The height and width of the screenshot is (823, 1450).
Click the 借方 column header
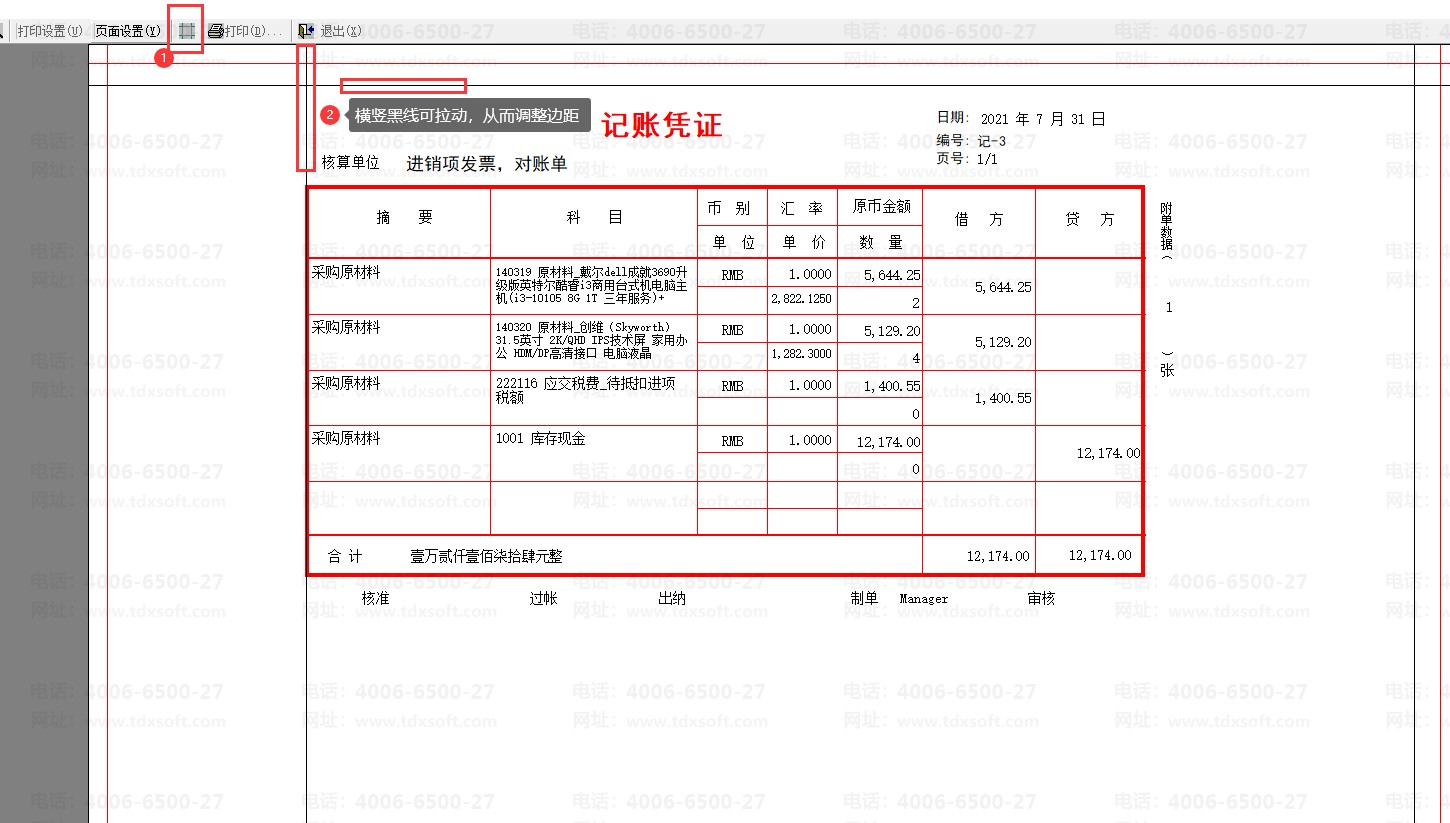(978, 219)
